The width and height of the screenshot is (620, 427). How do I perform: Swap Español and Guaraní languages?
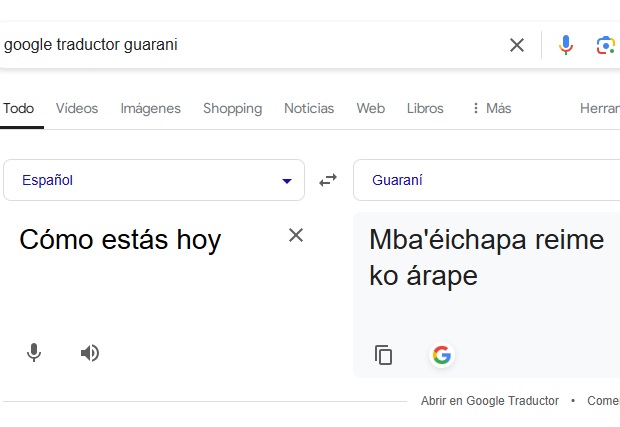(328, 181)
